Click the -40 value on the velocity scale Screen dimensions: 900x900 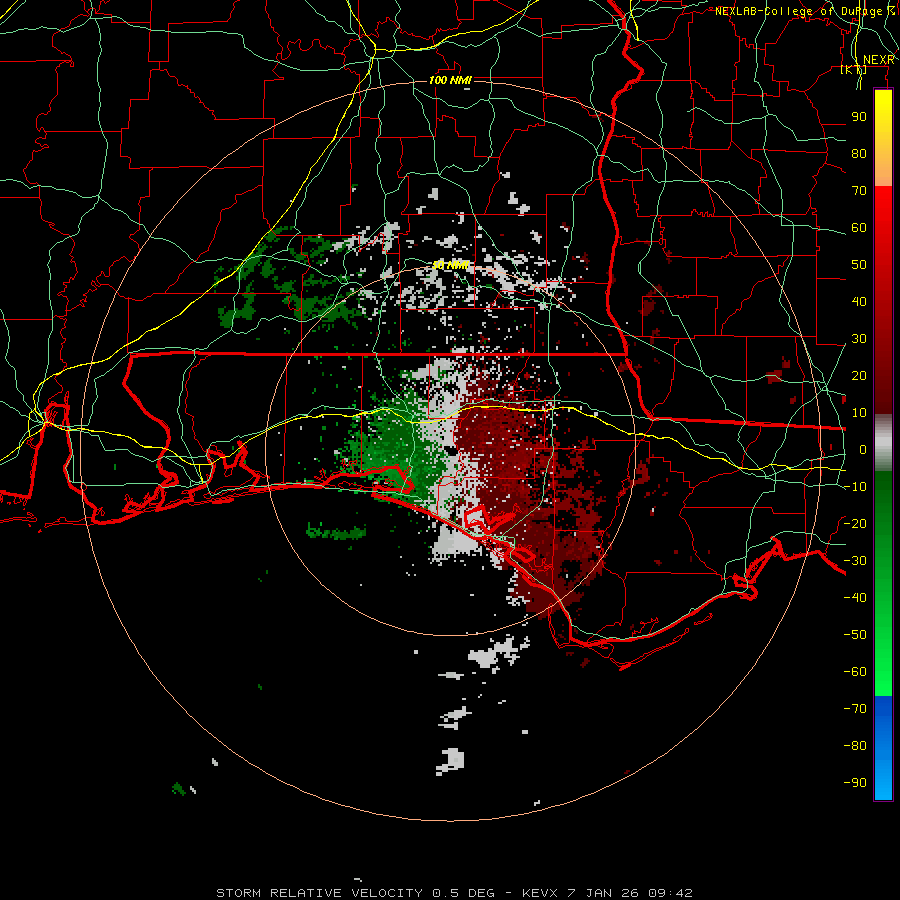(855, 598)
